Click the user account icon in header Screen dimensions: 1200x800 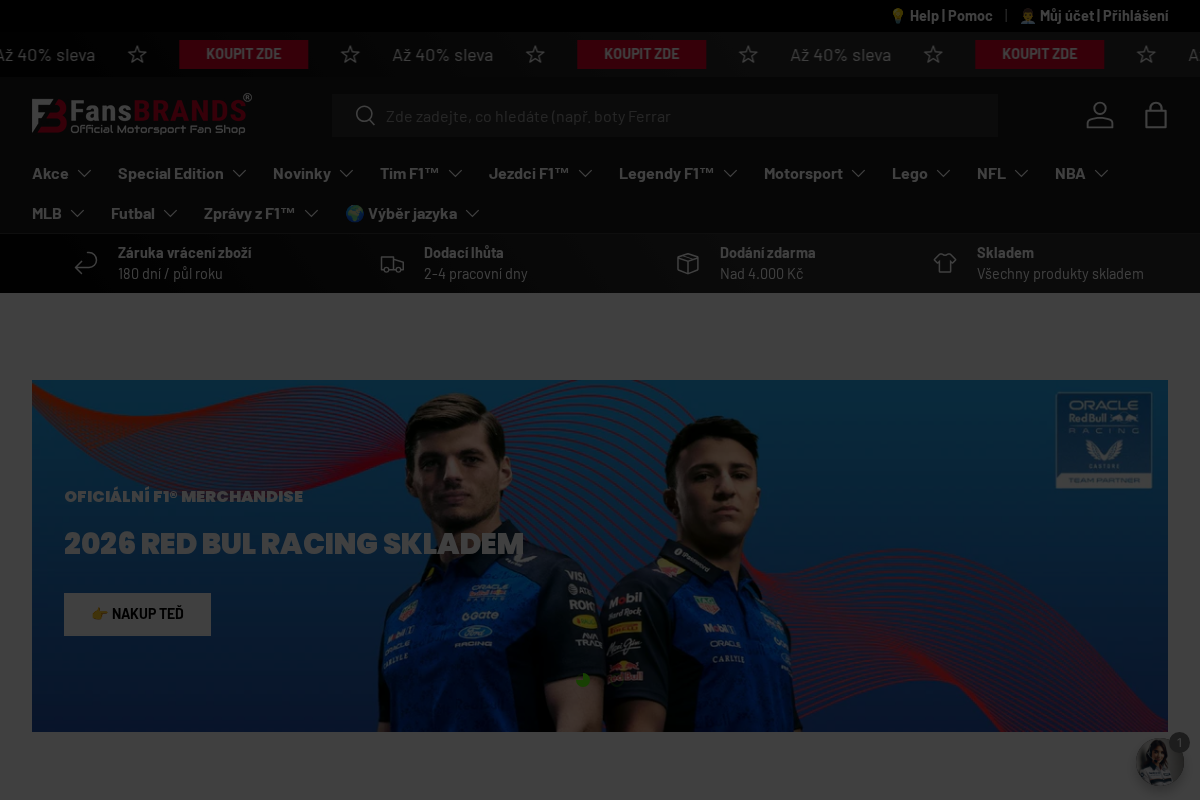click(x=1100, y=115)
